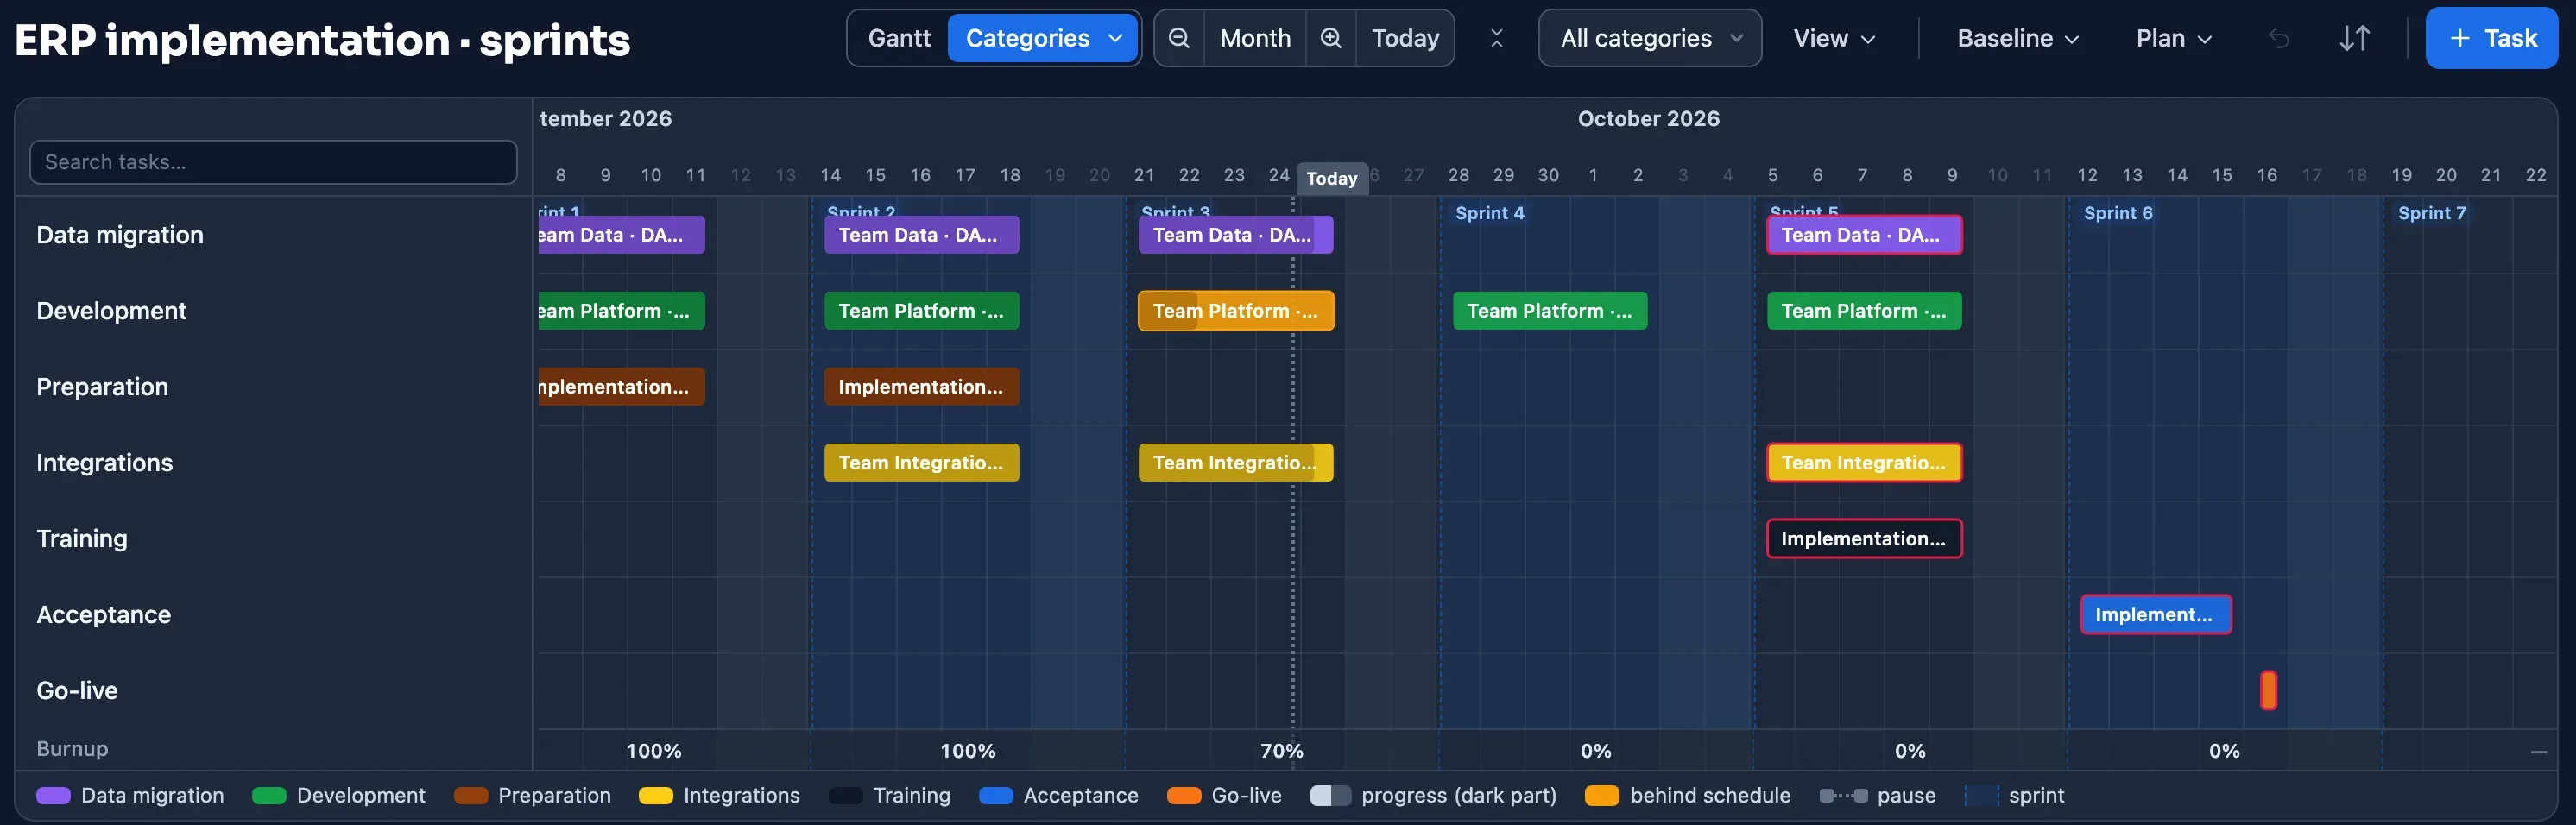Click the 70% burnup value
The height and width of the screenshot is (825, 2576).
(1281, 751)
